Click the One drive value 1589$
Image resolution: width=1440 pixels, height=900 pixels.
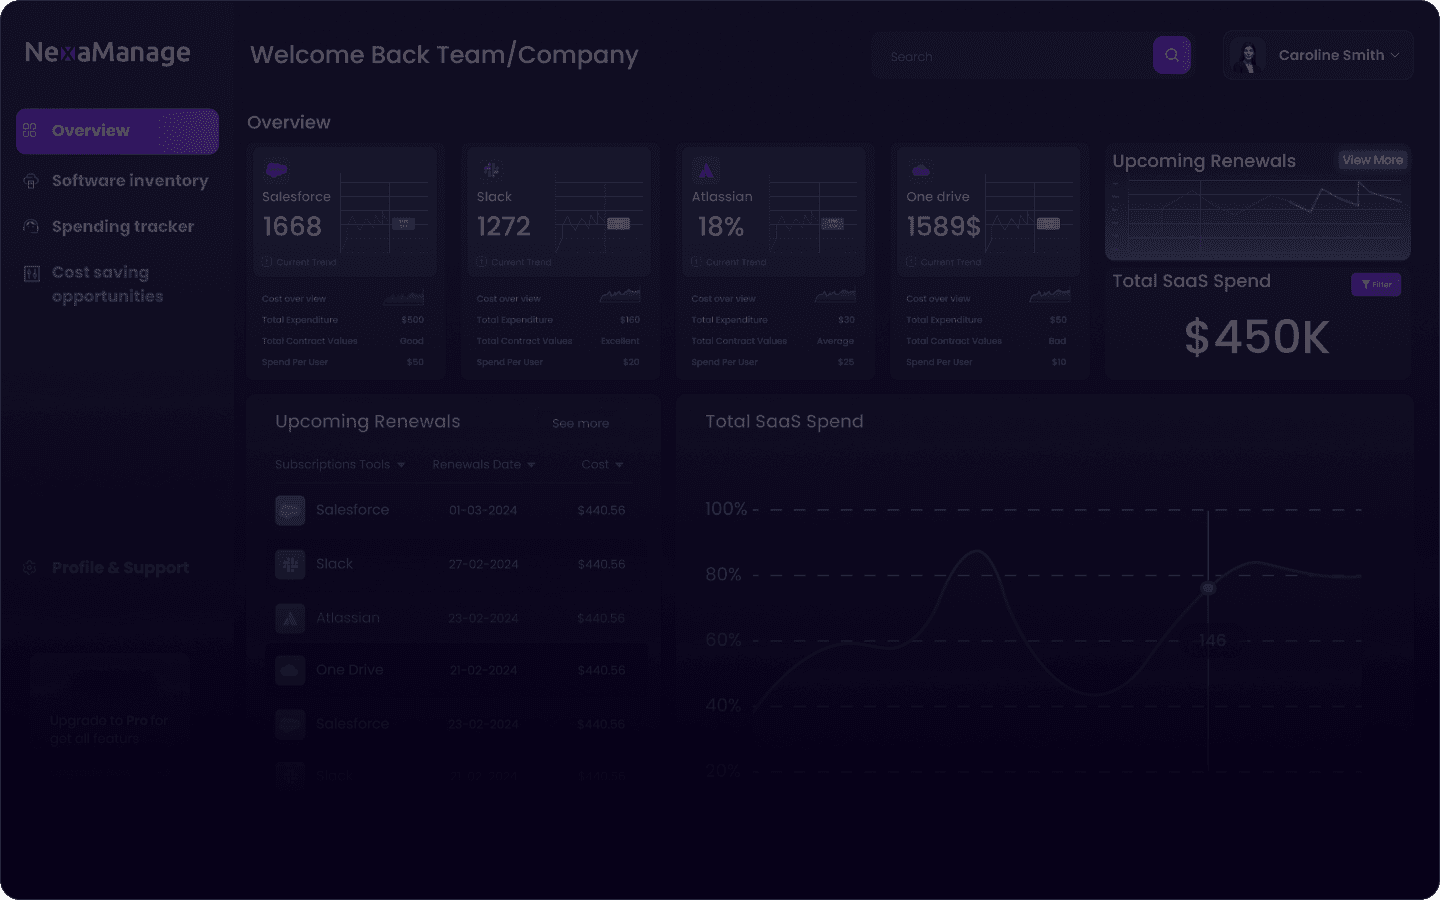pyautogui.click(x=943, y=227)
